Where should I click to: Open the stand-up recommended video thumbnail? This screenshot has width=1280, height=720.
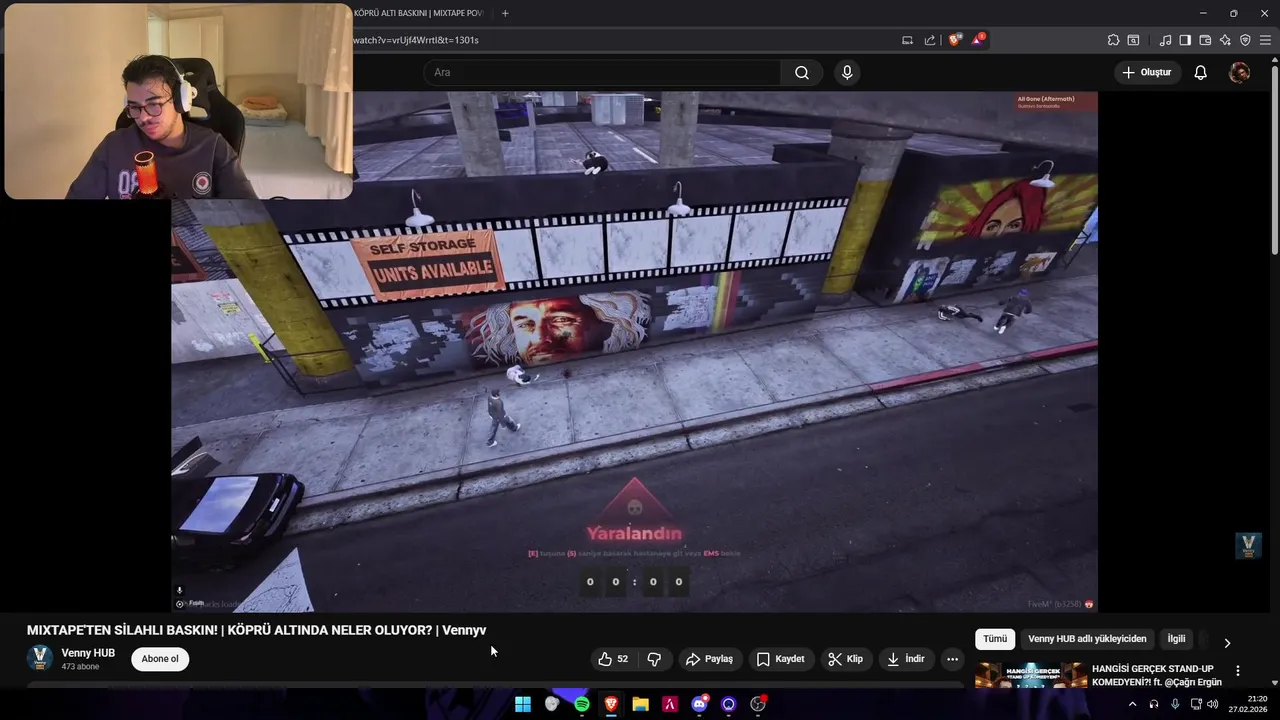[1031, 676]
